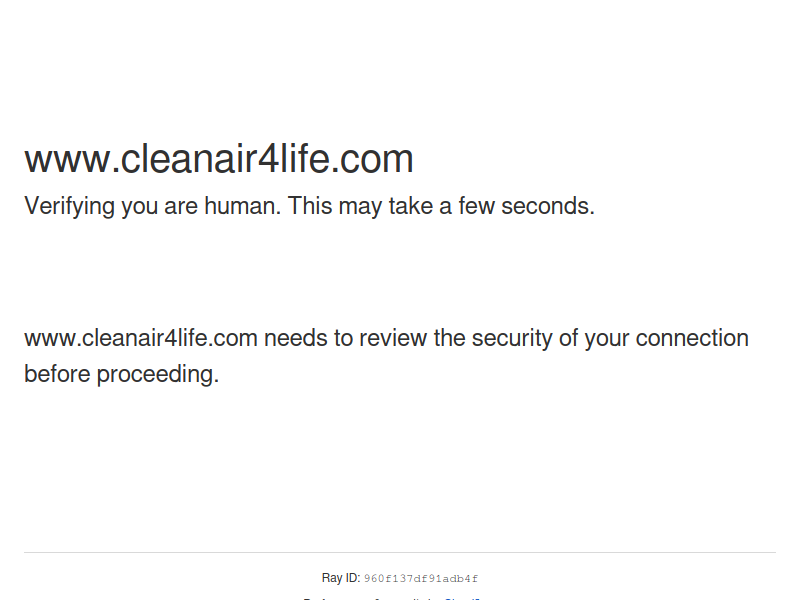Click the phrase 'few seconds' in subtitle
Image resolution: width=800 pixels, height=600 pixels.
(x=526, y=206)
